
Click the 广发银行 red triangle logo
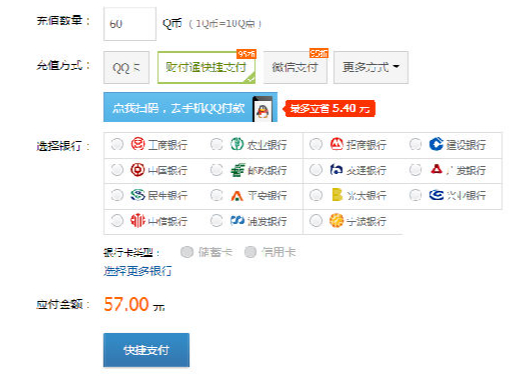436,169
